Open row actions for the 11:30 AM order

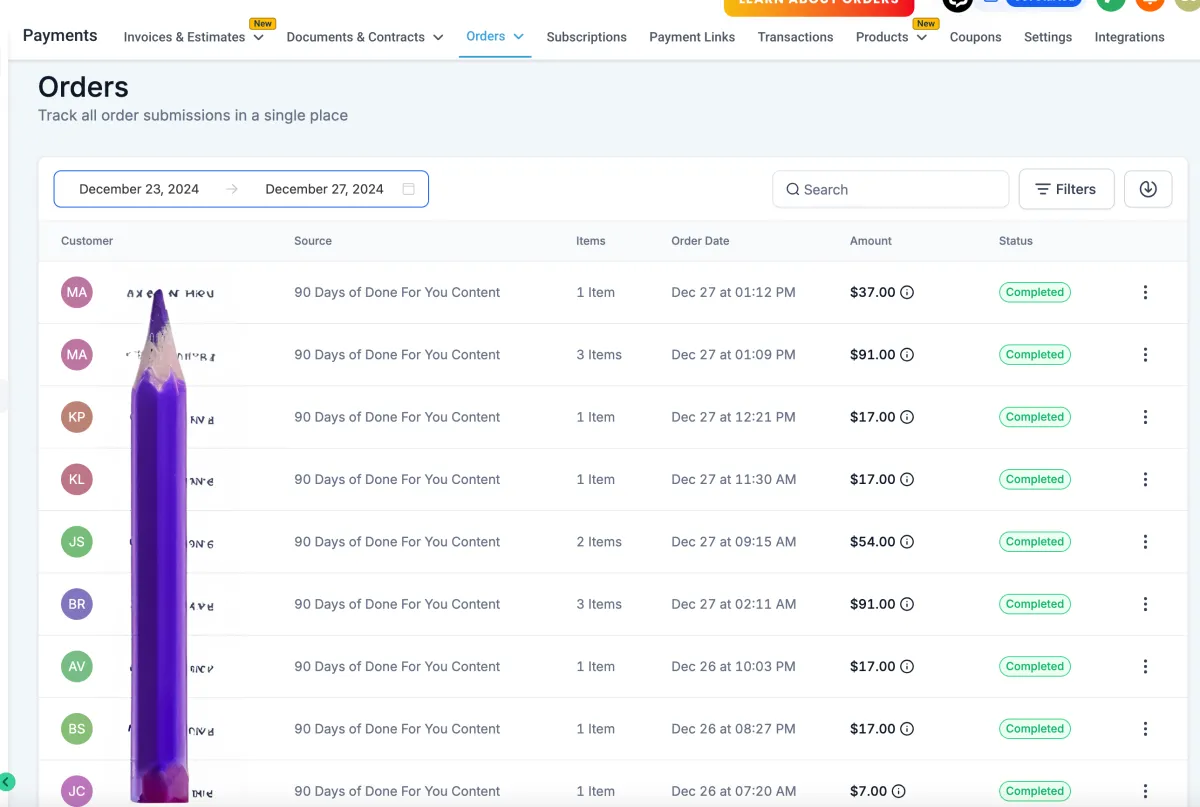click(1145, 480)
